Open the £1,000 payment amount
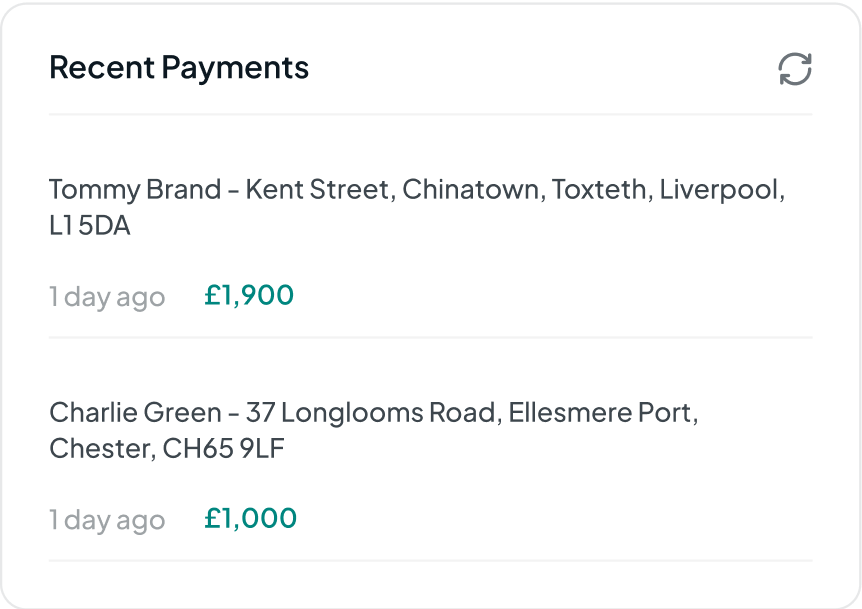This screenshot has width=862, height=609. 250,519
